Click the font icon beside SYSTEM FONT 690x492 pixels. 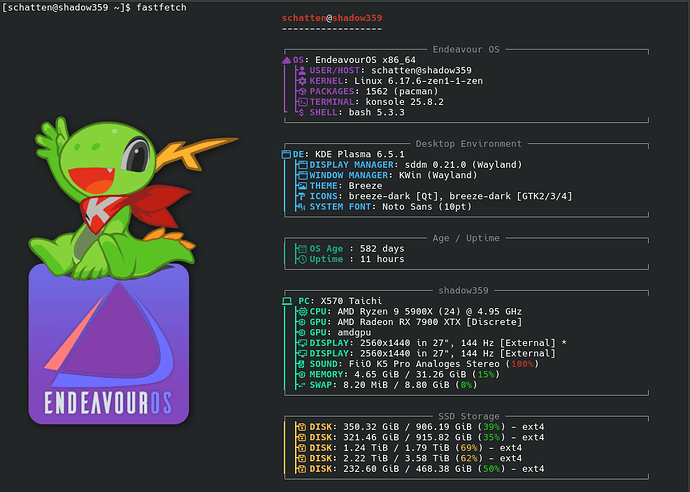302,207
